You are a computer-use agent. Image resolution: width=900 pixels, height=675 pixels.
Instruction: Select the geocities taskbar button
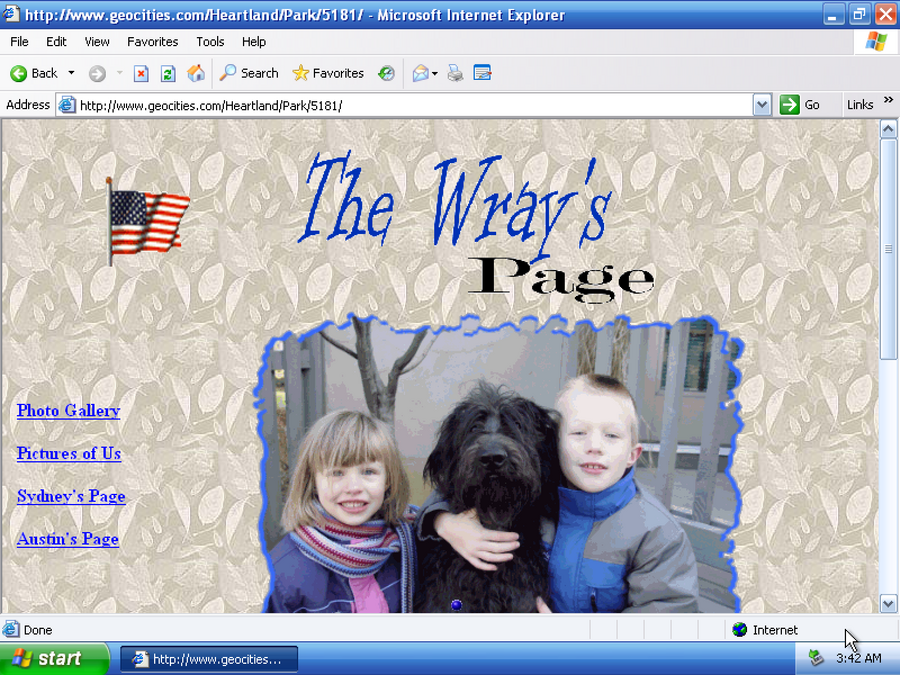coord(209,659)
